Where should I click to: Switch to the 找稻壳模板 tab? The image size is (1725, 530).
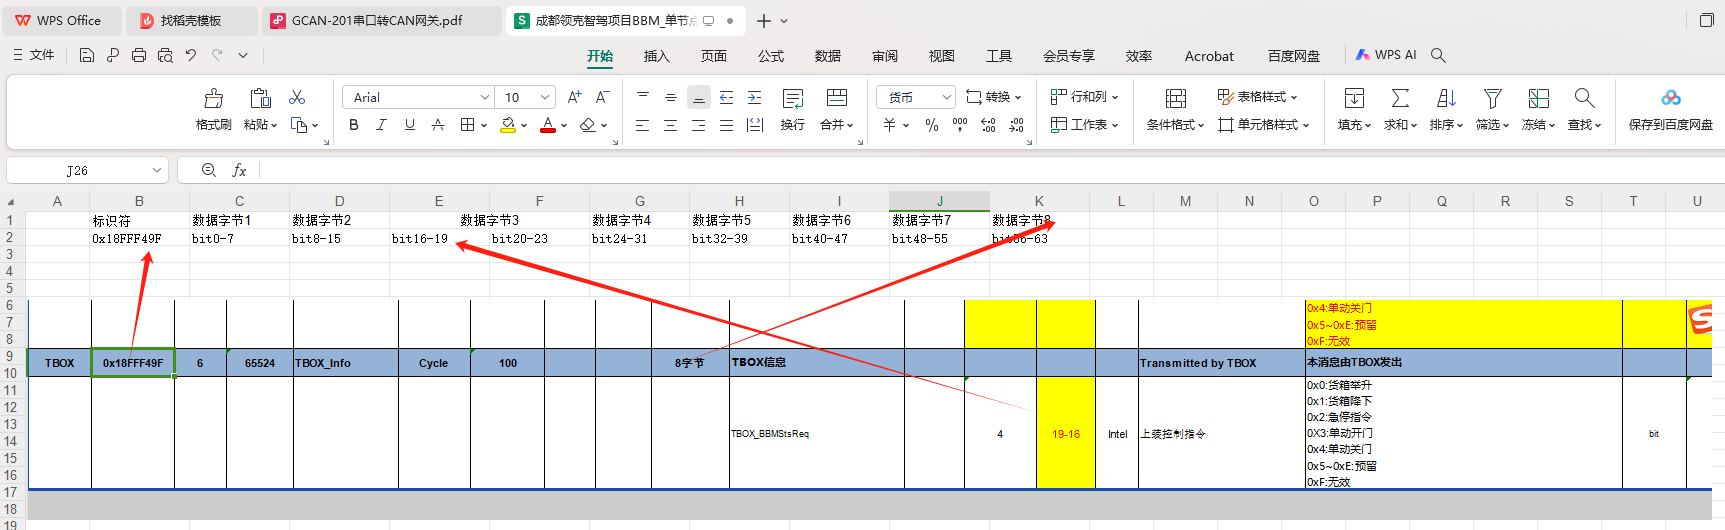190,20
